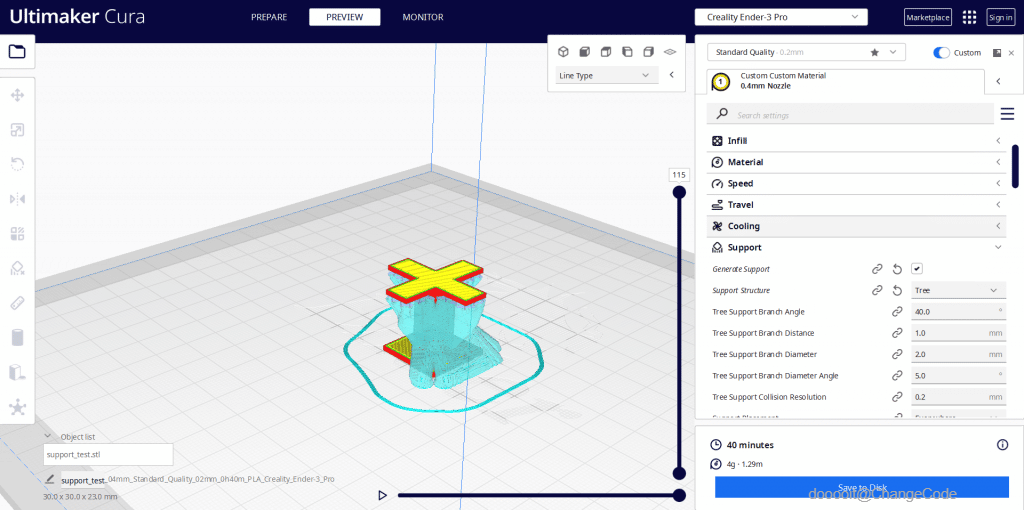Select the 3D view camera icon
The image size is (1024, 510).
563,52
